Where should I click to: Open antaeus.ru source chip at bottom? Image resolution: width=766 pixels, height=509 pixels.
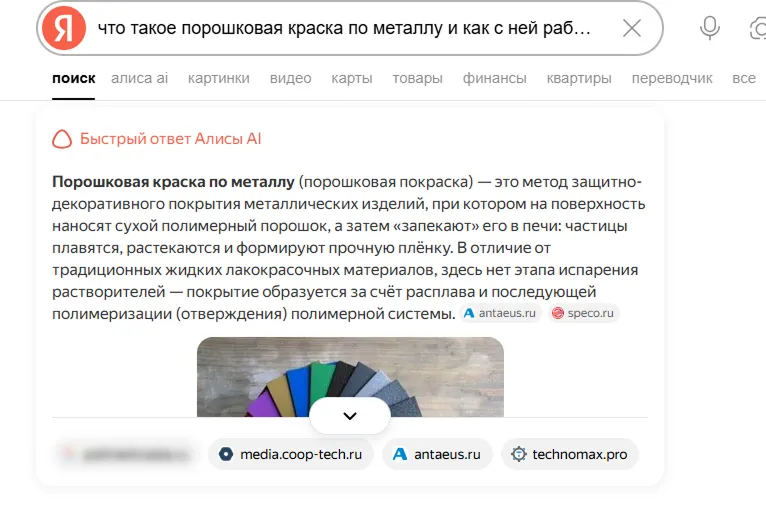pos(437,454)
